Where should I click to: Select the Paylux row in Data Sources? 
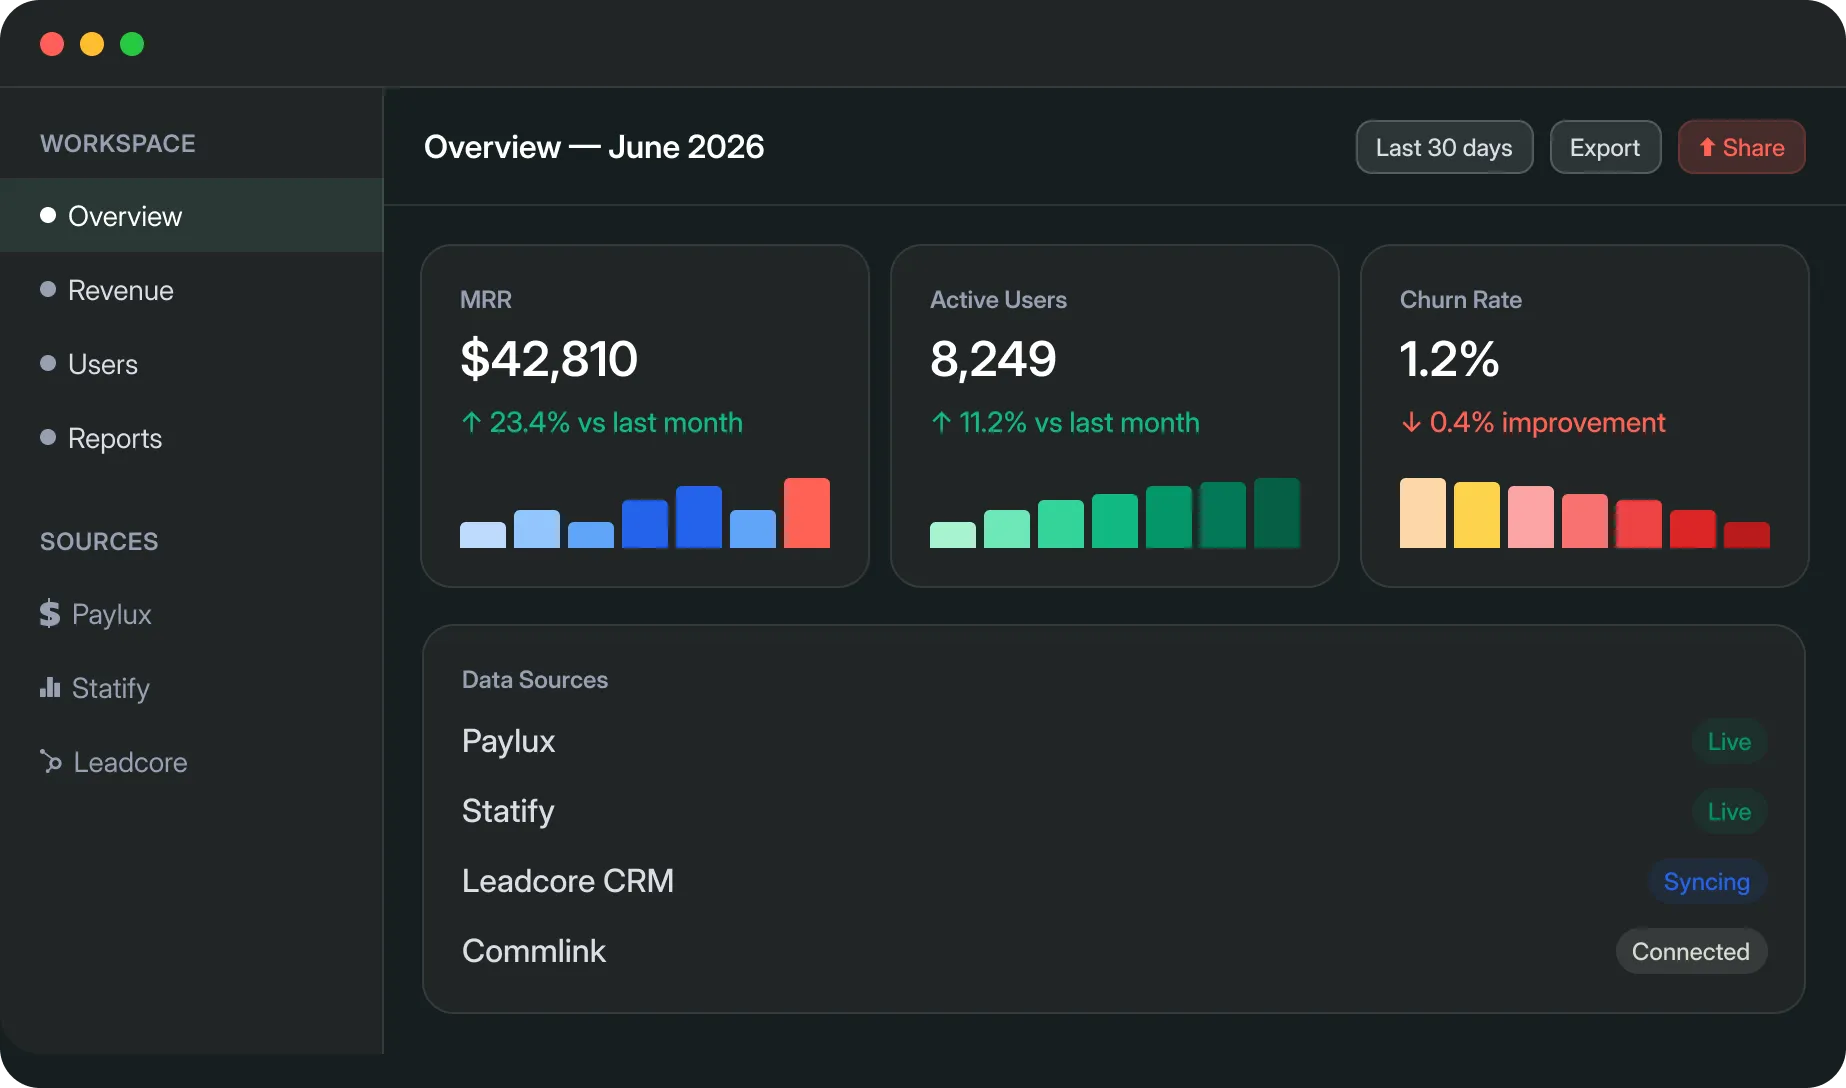click(1114, 741)
